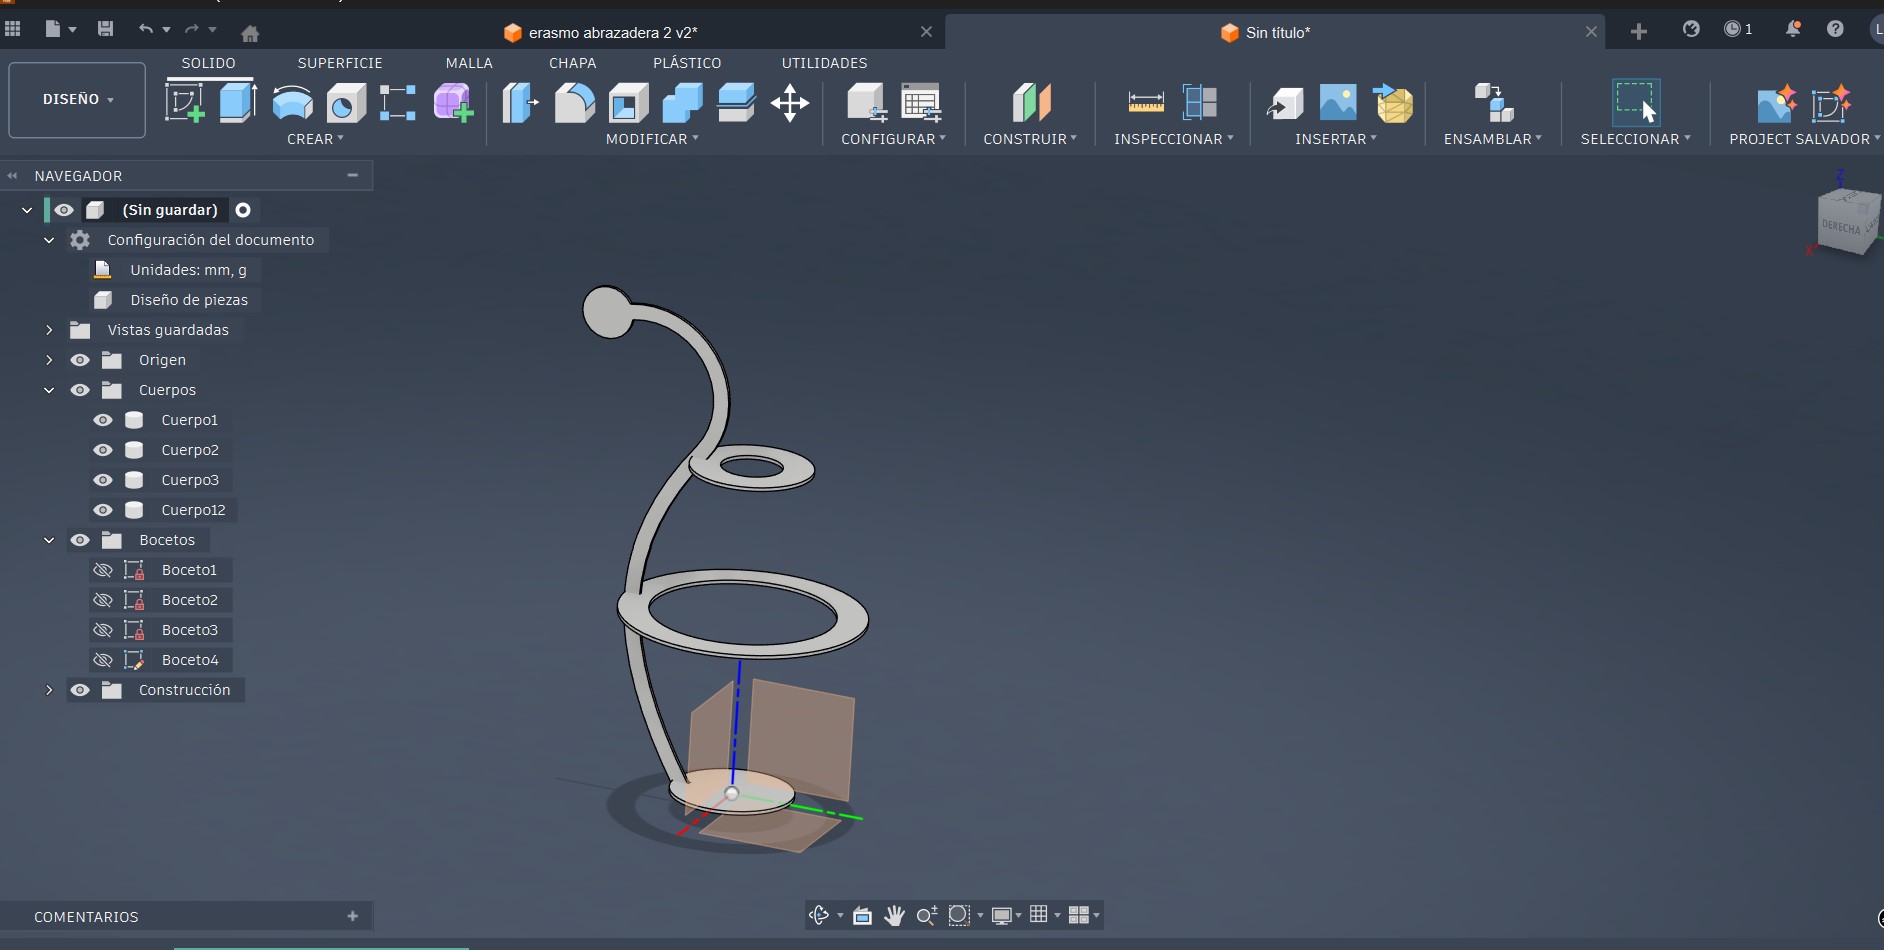Screen dimensions: 1884x950
Task: Toggle visibility of Origen folder
Action: point(80,360)
